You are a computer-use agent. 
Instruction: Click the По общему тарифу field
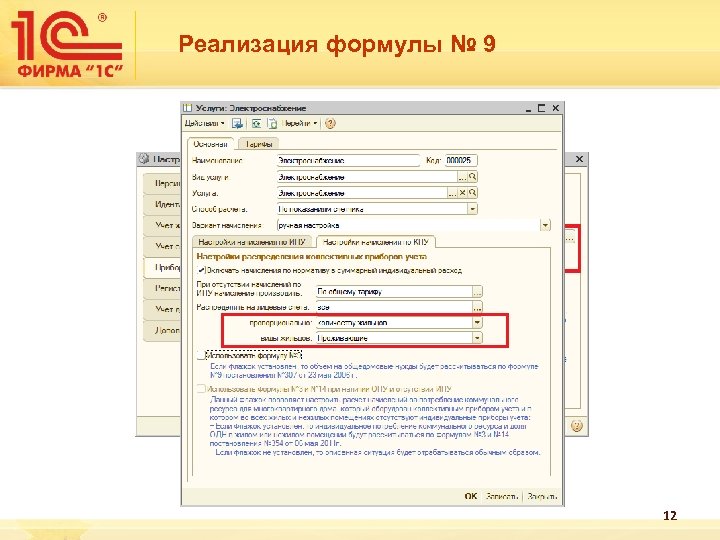394,292
